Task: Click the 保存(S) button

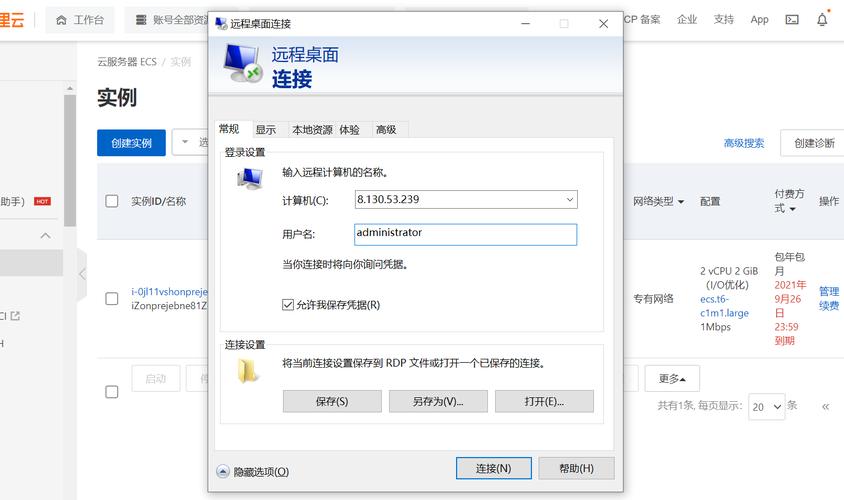Action: point(332,402)
